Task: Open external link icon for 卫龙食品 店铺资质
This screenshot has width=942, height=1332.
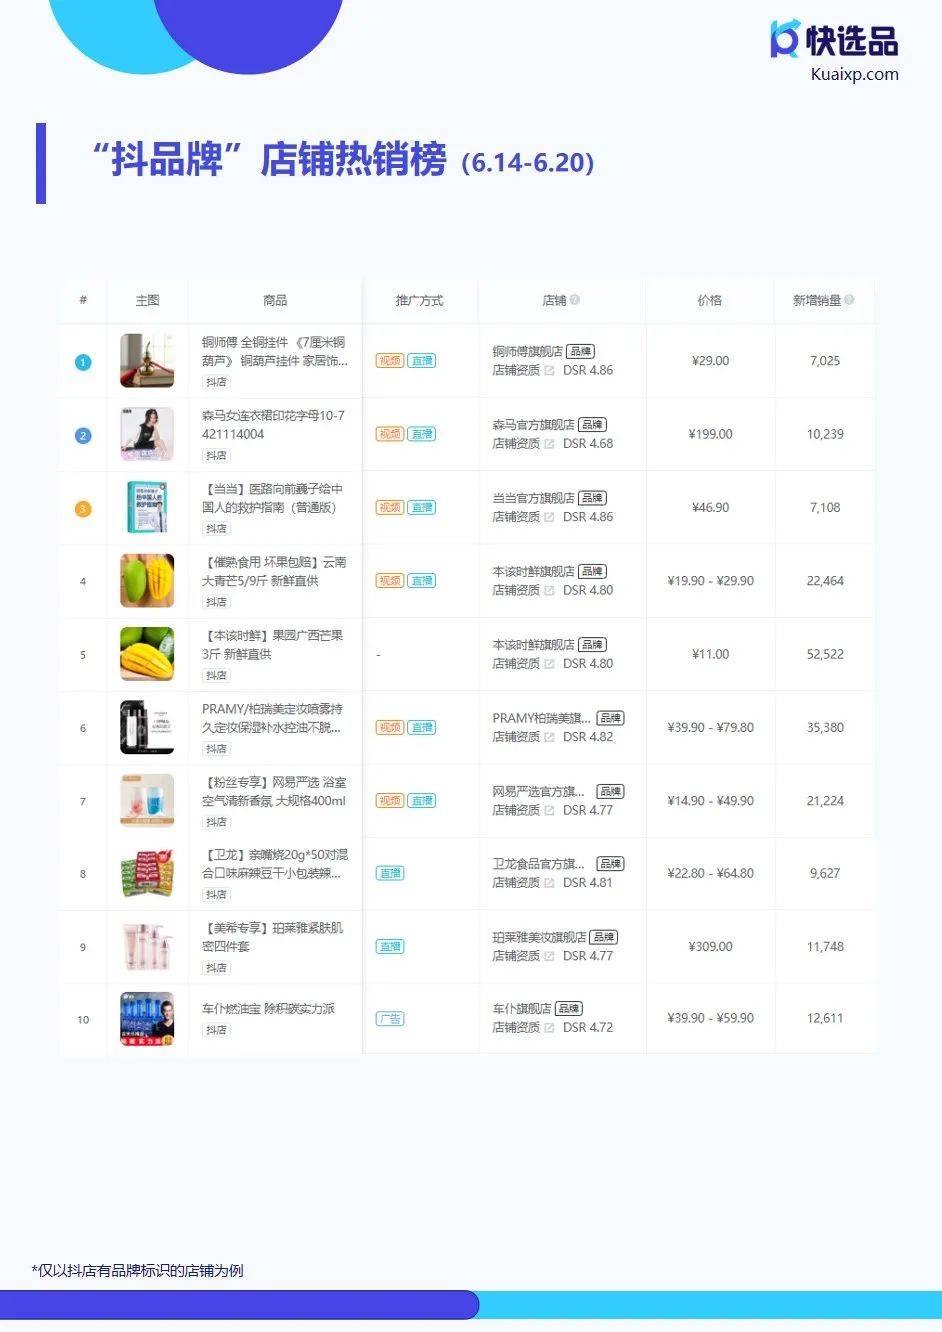Action: click(549, 883)
